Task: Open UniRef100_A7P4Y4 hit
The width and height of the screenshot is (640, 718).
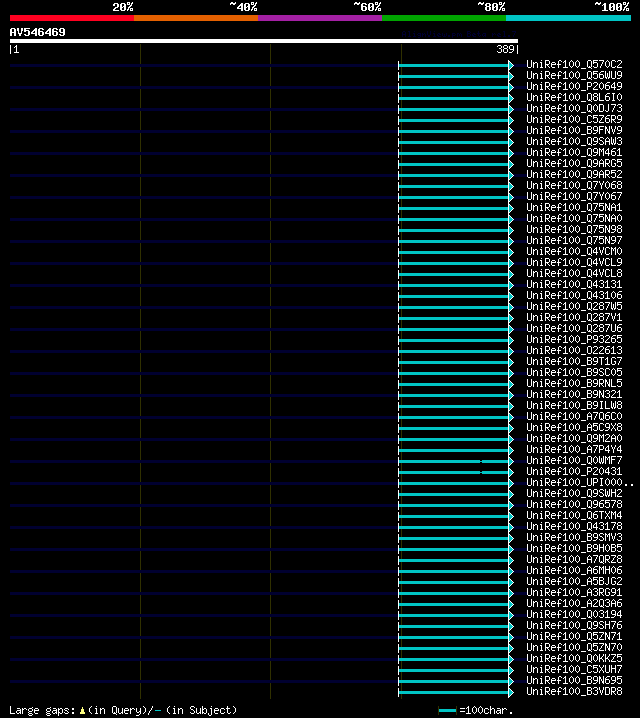Action: click(574, 449)
